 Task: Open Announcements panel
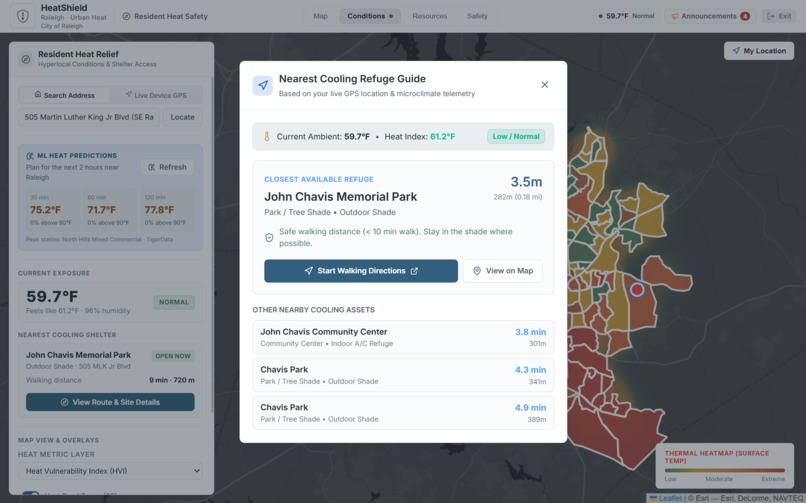710,16
